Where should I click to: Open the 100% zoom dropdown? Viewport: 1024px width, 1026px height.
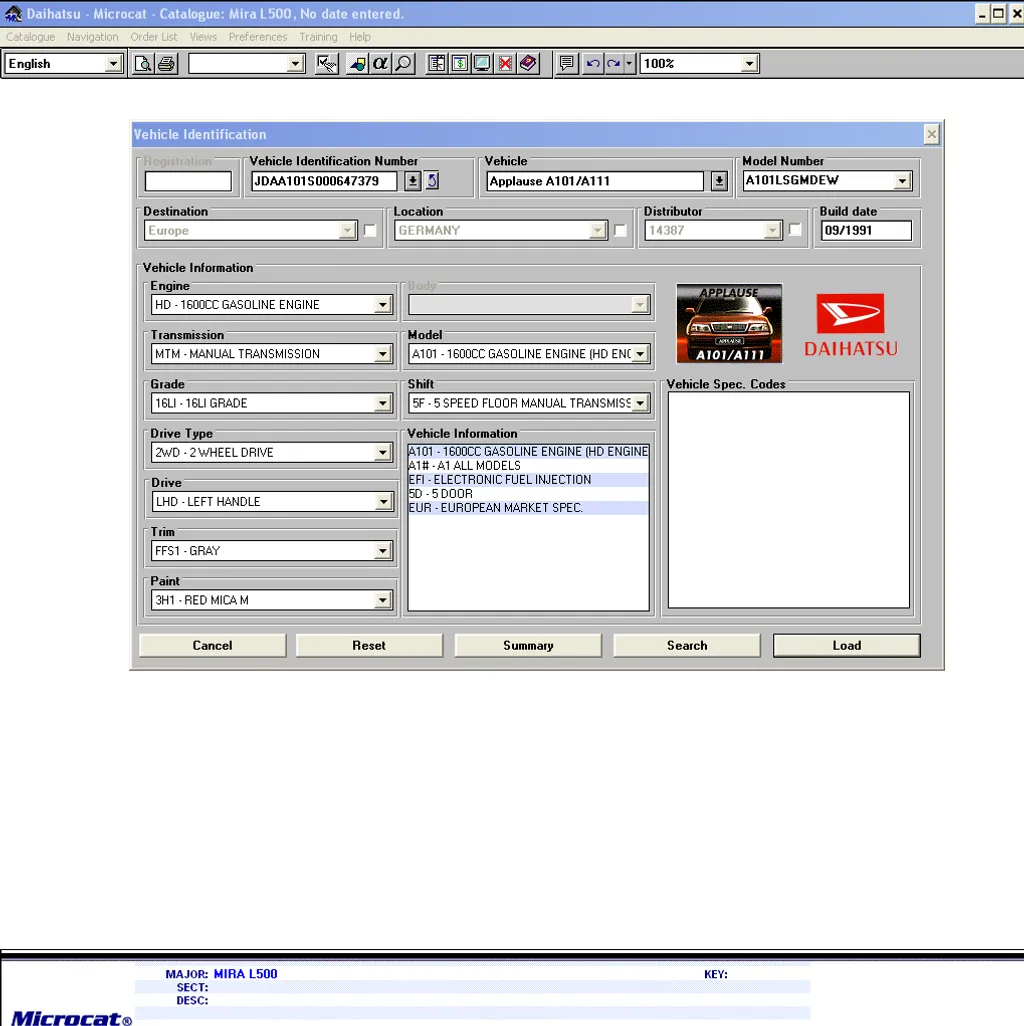[x=750, y=63]
